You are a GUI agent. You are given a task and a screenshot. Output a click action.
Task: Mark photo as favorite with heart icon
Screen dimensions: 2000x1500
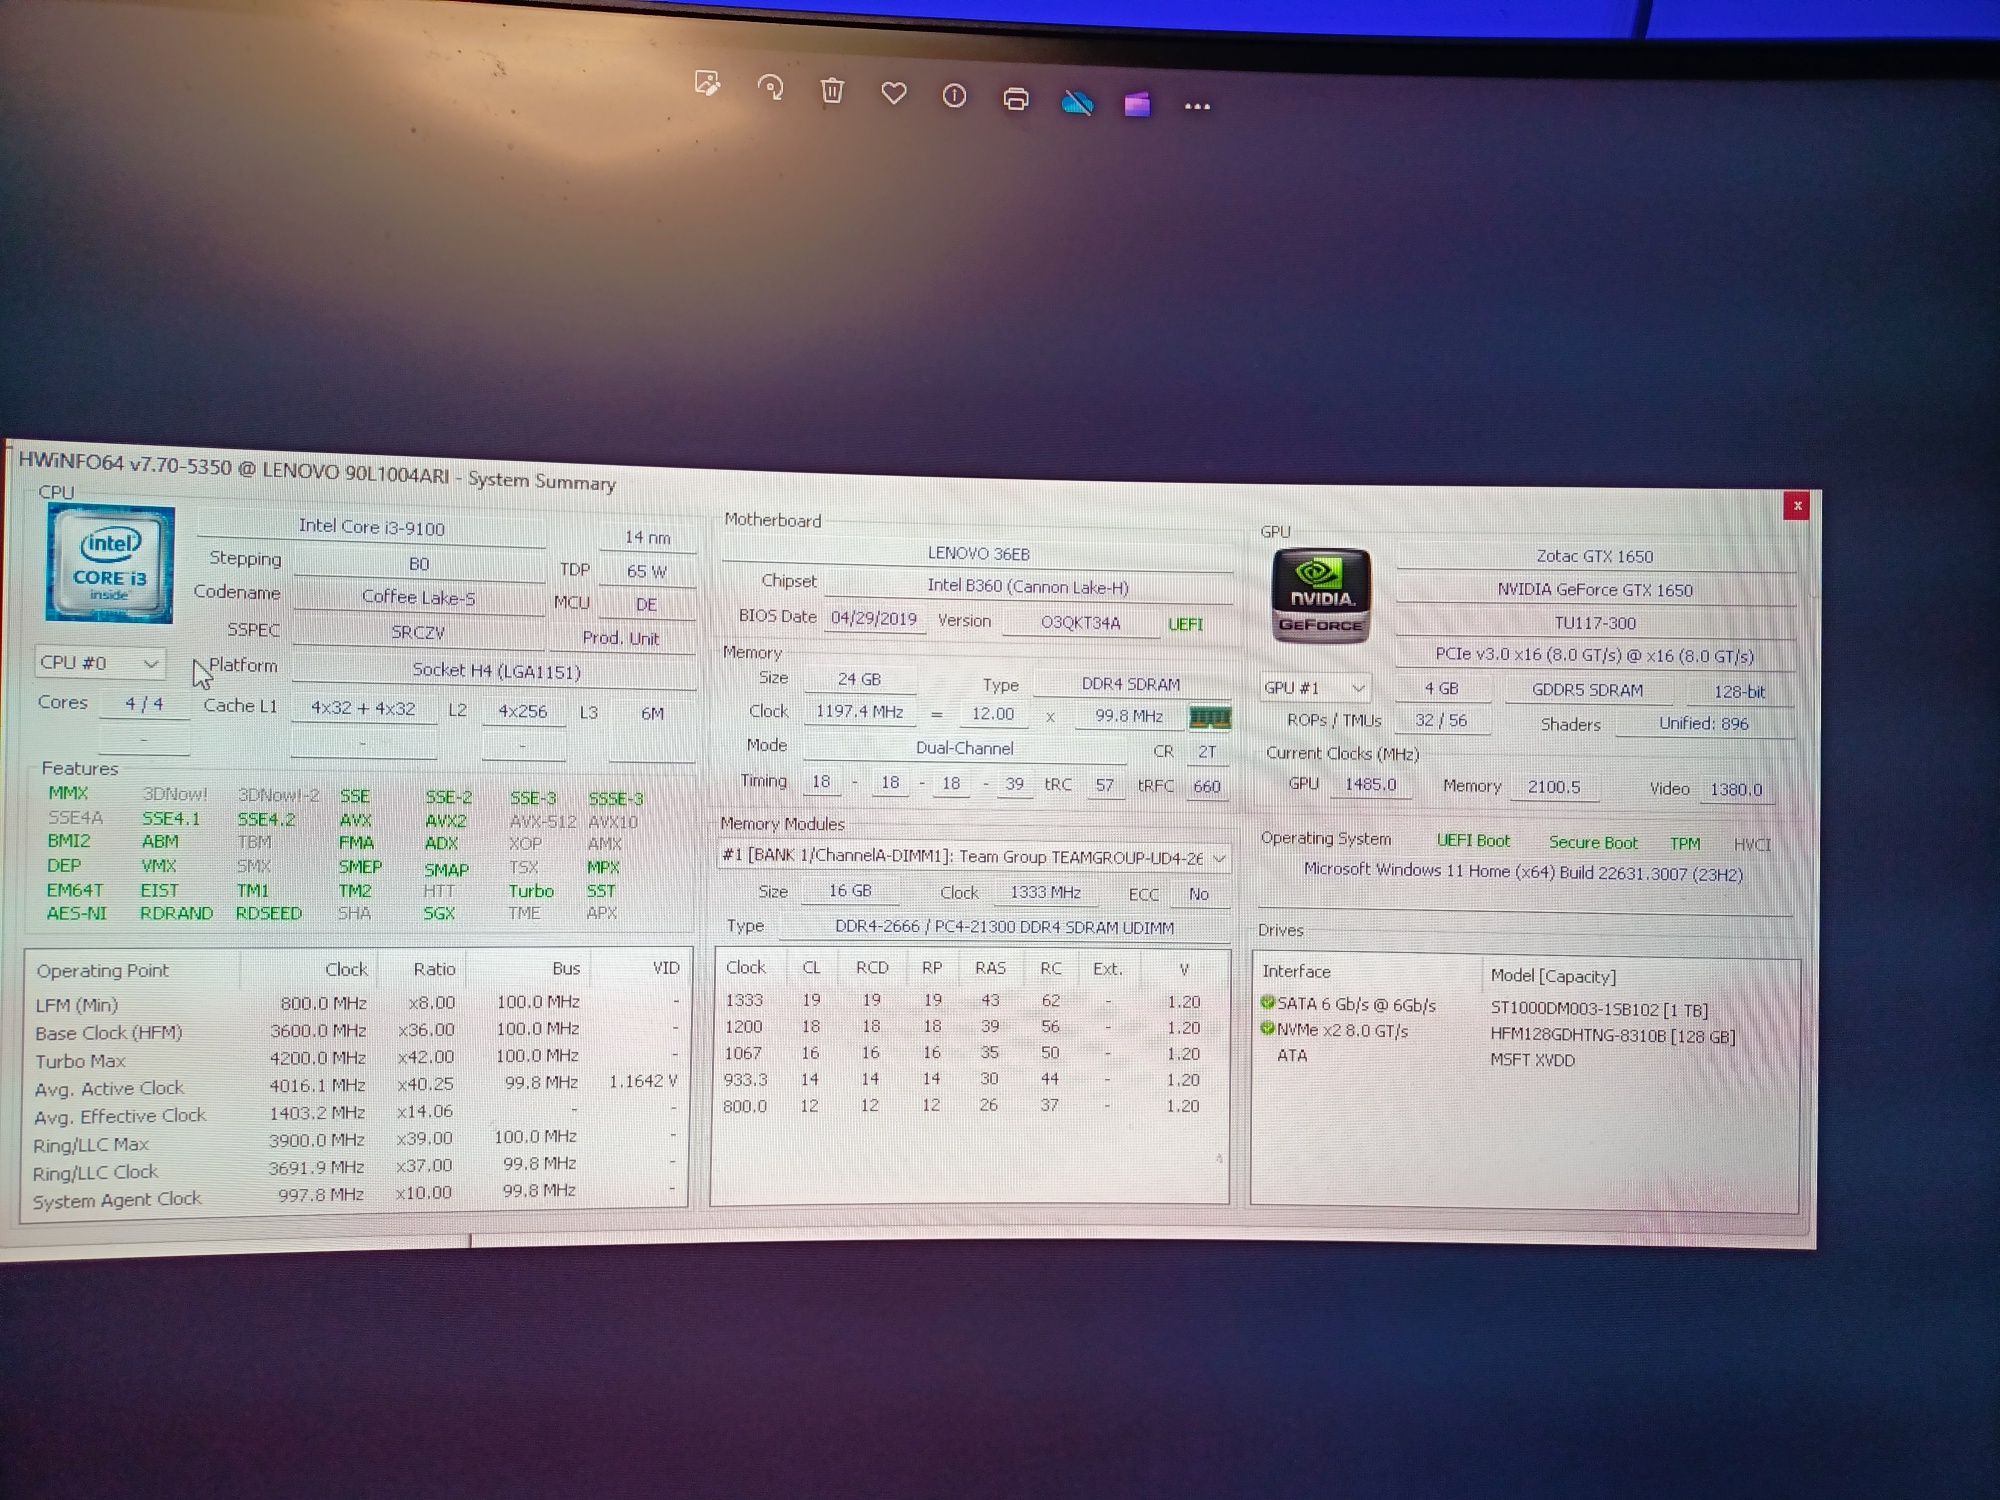point(894,94)
